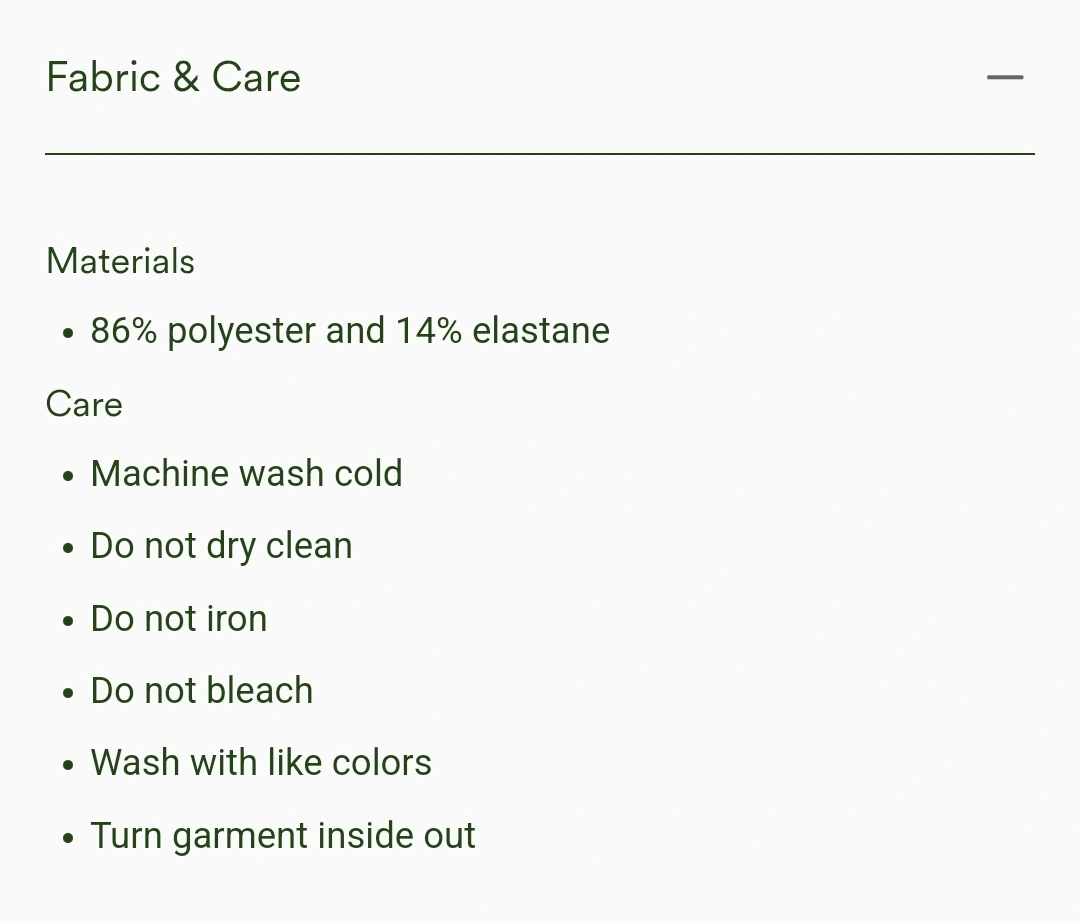The image size is (1080, 923).
Task: Click the divider line under Fabric & Care
Action: click(539, 154)
